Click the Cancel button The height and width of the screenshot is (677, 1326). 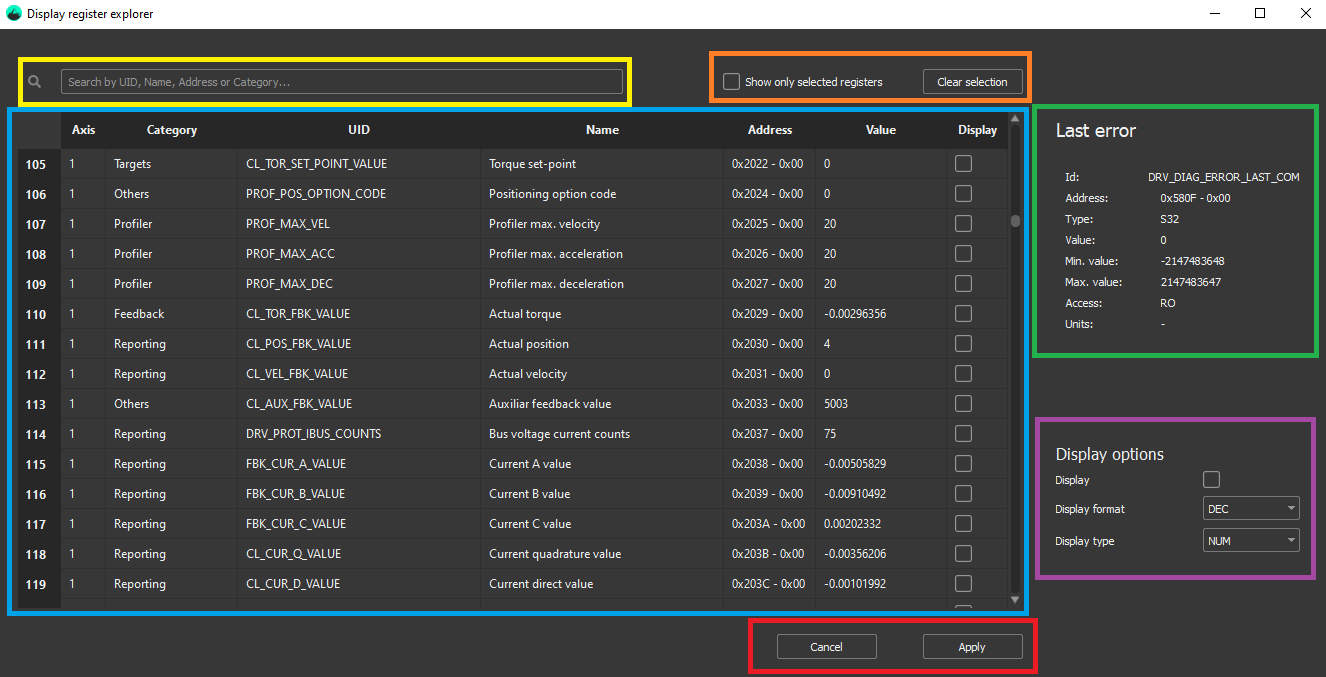click(826, 647)
